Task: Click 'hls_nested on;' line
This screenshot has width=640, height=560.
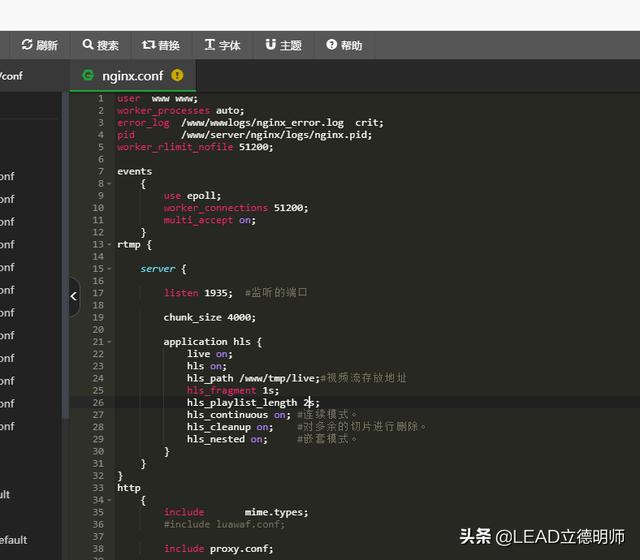Action: (x=227, y=439)
